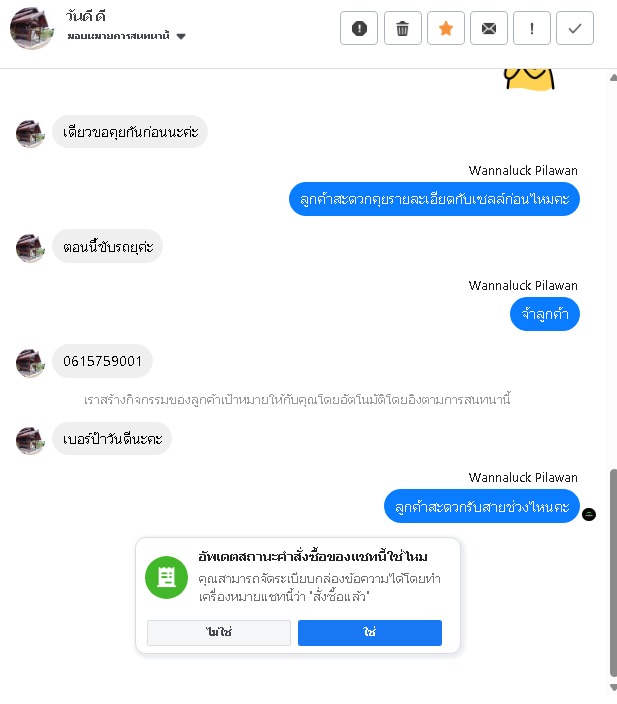The height and width of the screenshot is (704, 617).
Task: Click the blue จ้าลูกค้า message bubble
Action: point(545,314)
